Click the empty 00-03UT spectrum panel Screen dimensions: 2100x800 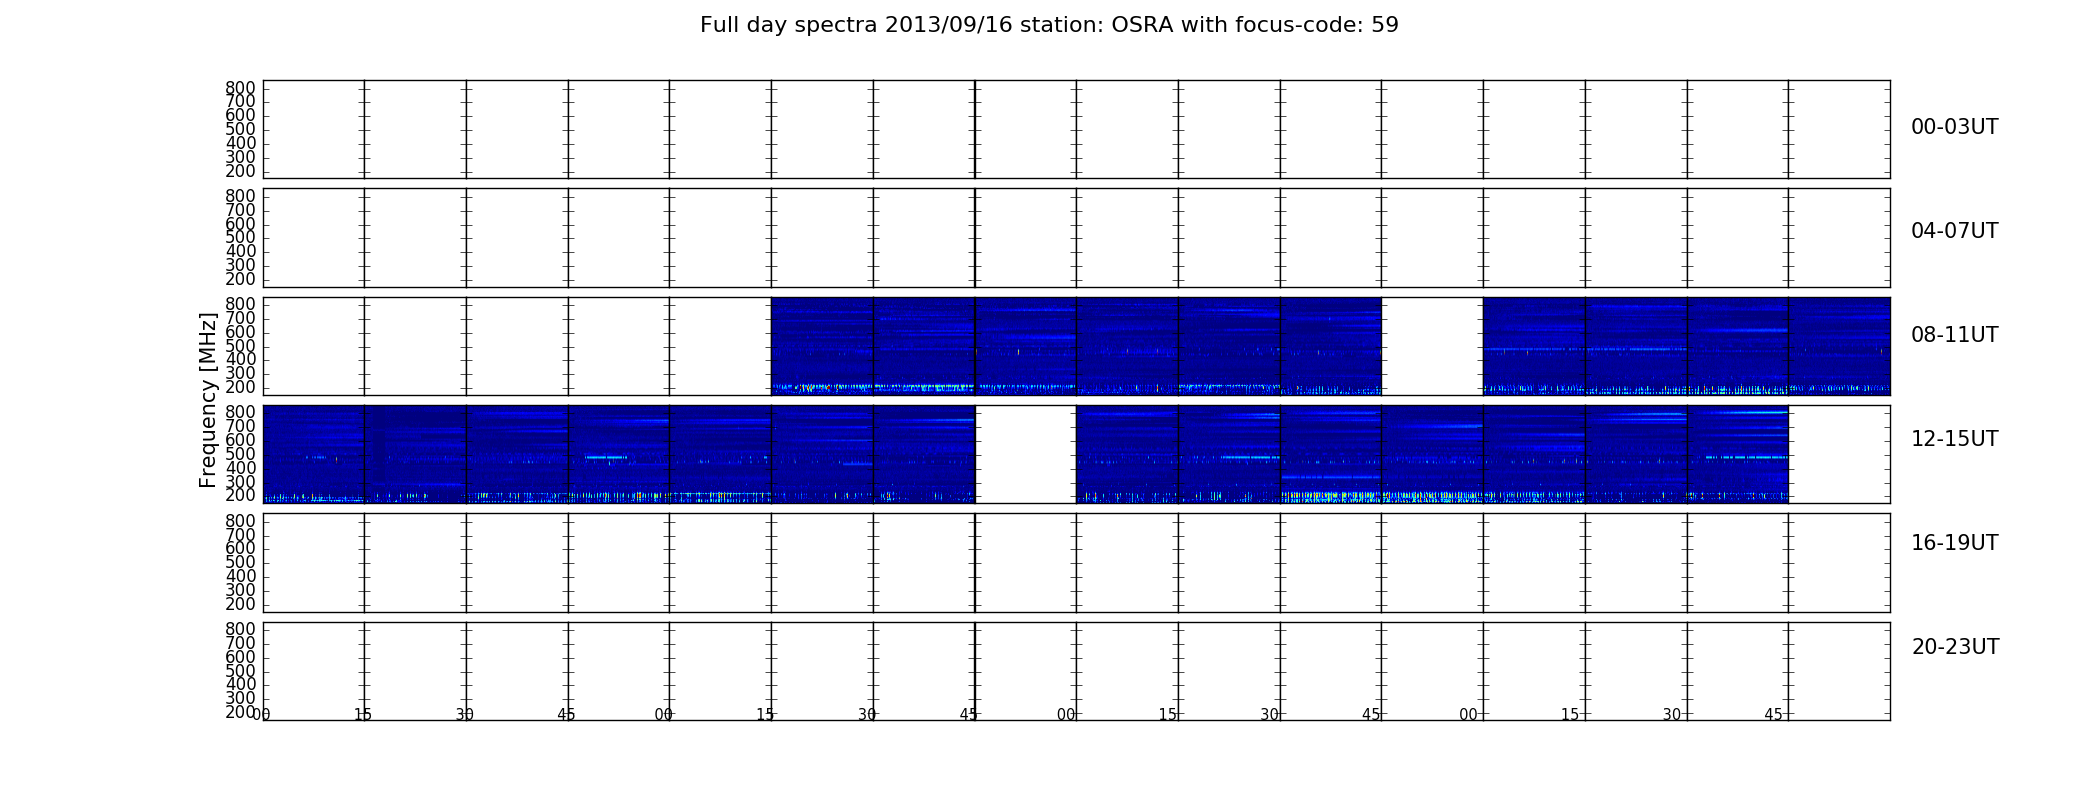pos(1076,129)
